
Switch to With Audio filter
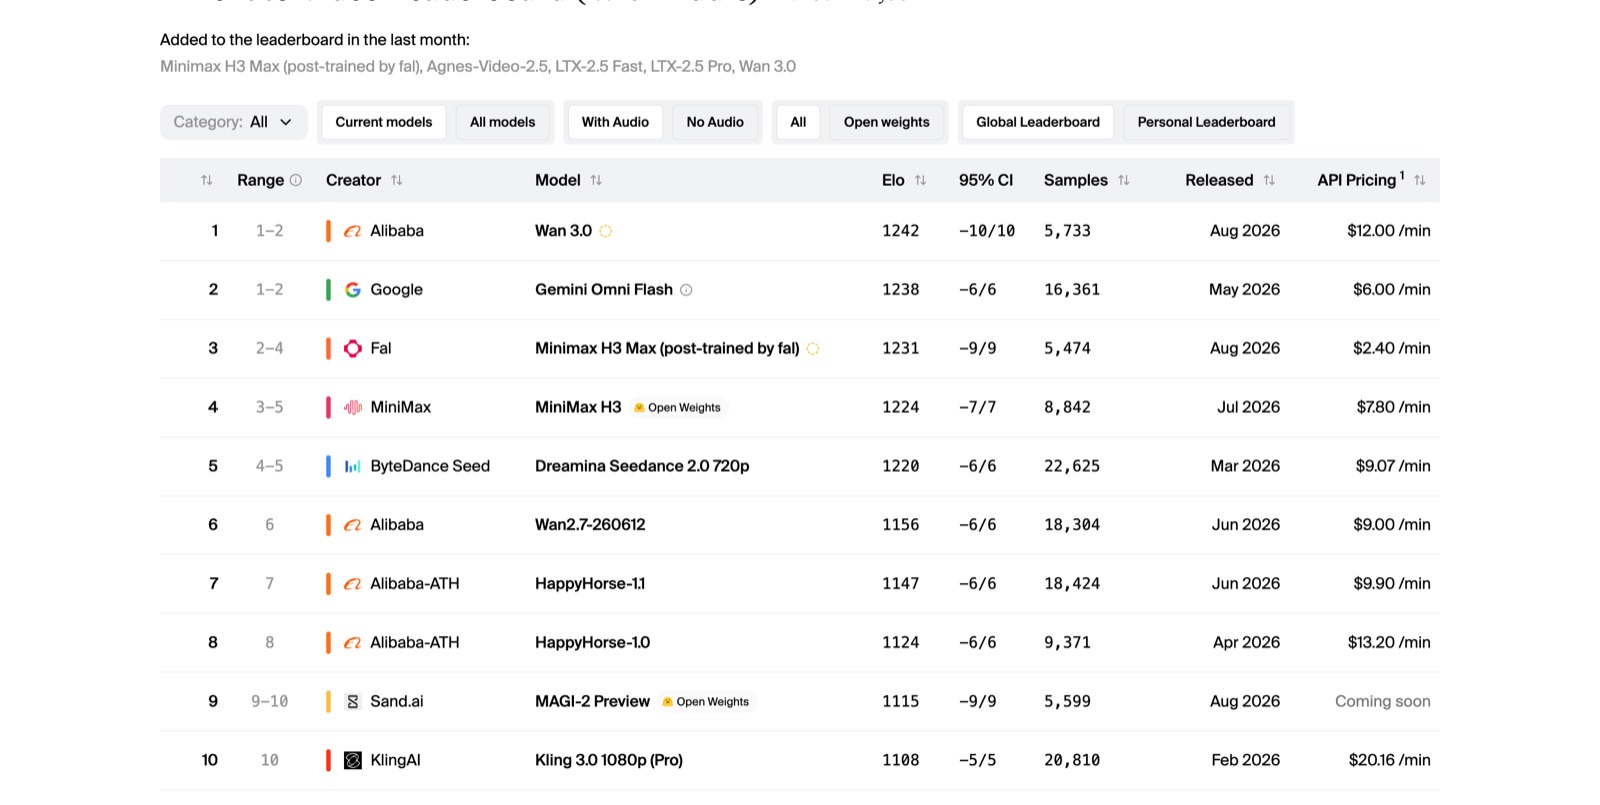[x=615, y=122]
